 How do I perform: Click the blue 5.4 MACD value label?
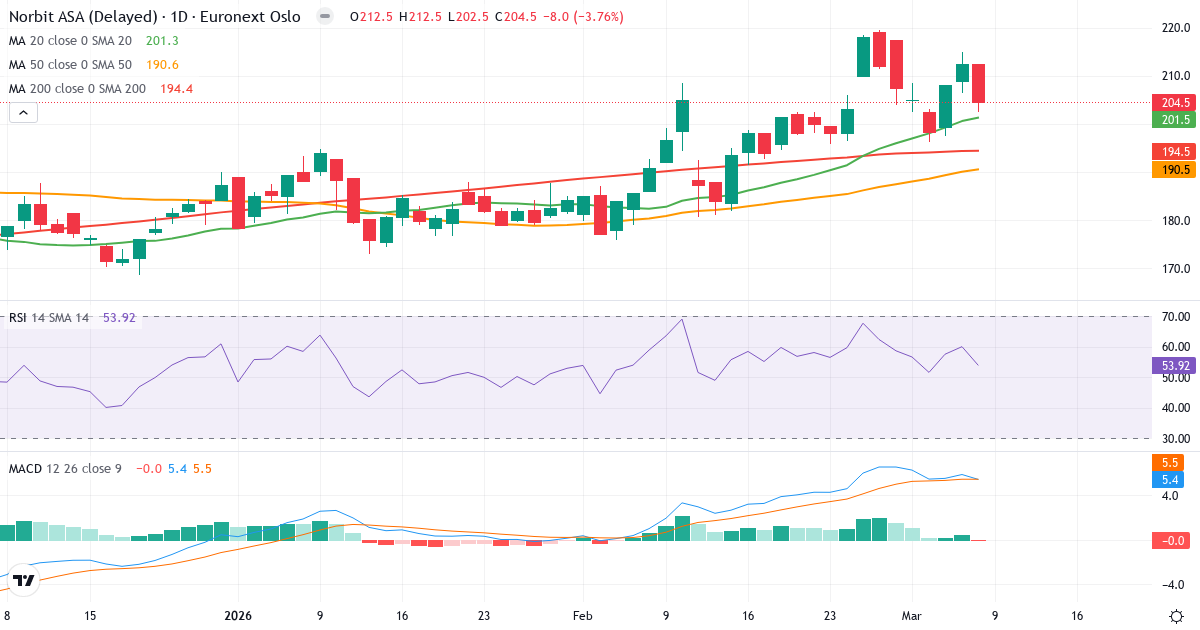pyautogui.click(x=1170, y=480)
